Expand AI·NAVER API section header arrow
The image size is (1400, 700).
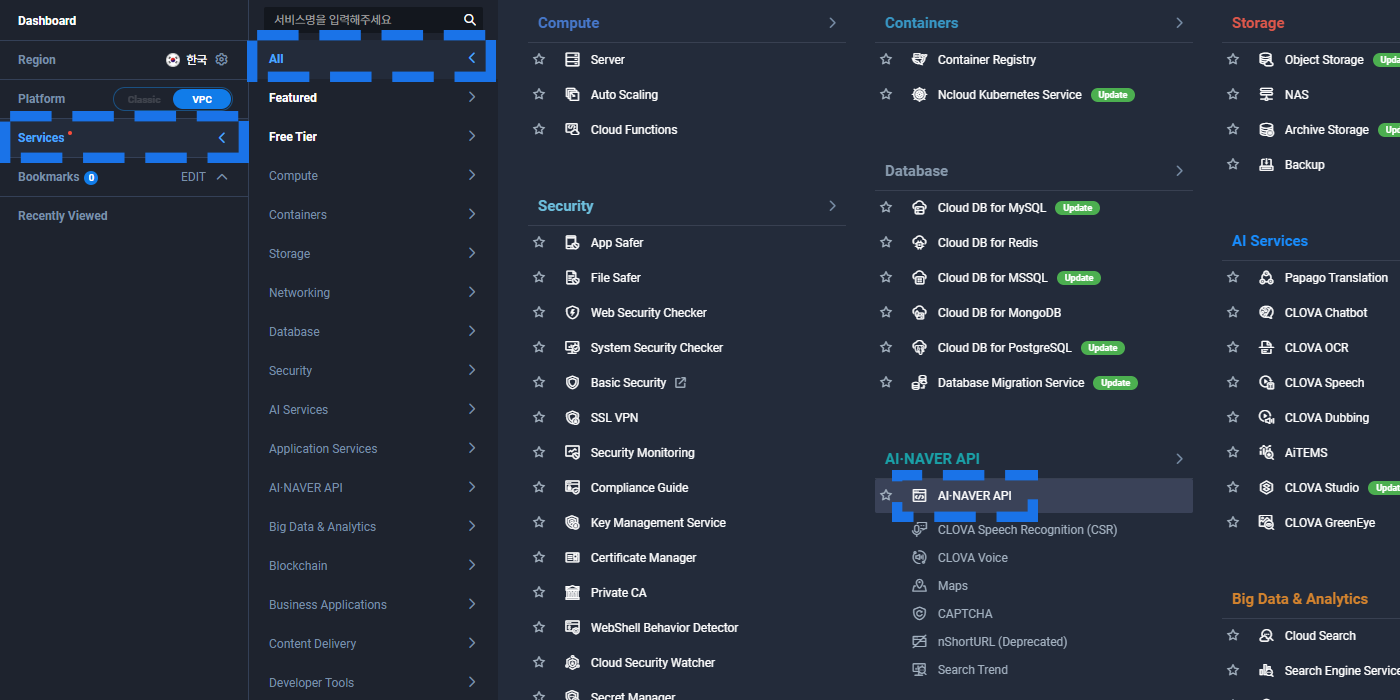pos(1179,459)
